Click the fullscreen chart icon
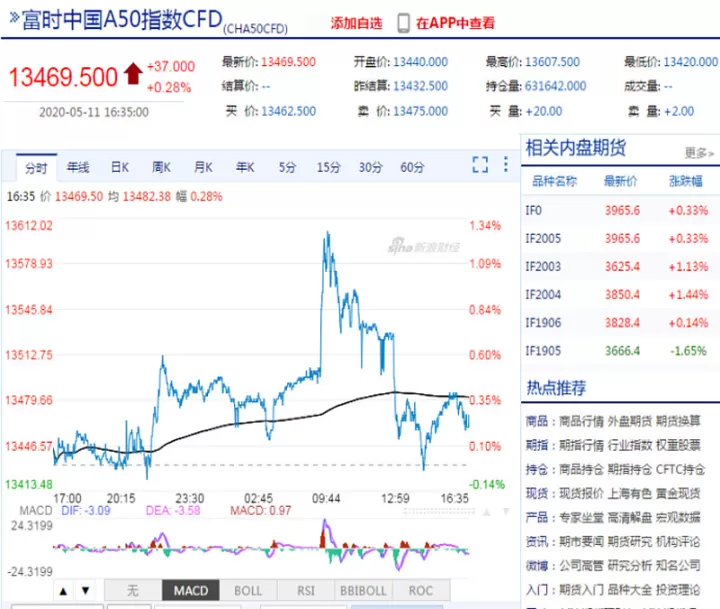Viewport: 720px width, 609px height. [480, 164]
